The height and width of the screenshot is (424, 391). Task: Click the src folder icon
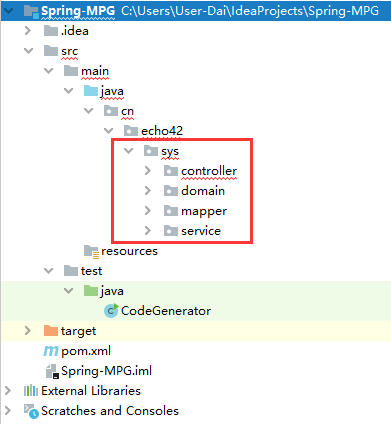[x=51, y=51]
